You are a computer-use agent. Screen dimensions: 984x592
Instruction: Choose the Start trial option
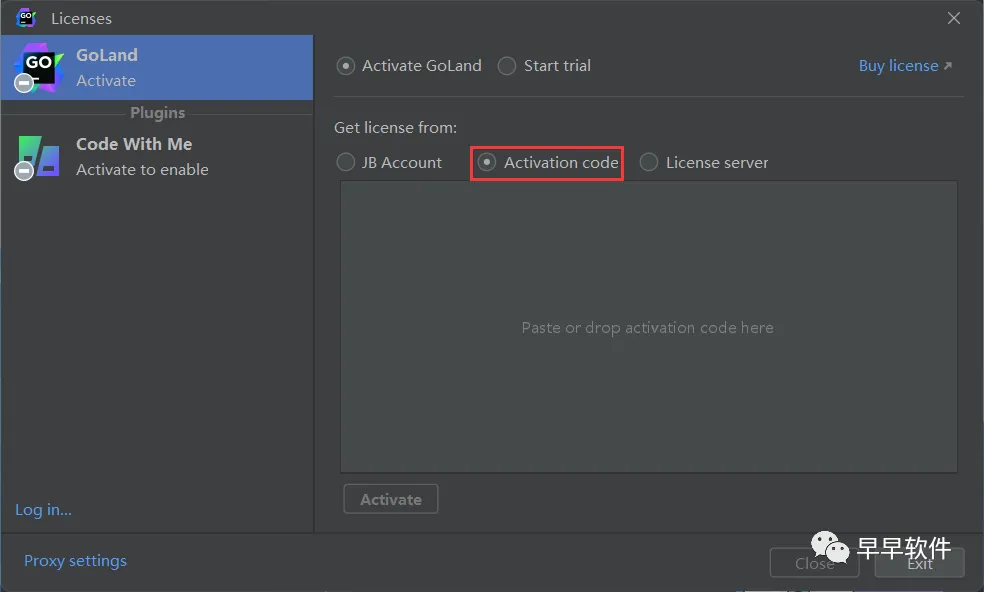(x=508, y=66)
